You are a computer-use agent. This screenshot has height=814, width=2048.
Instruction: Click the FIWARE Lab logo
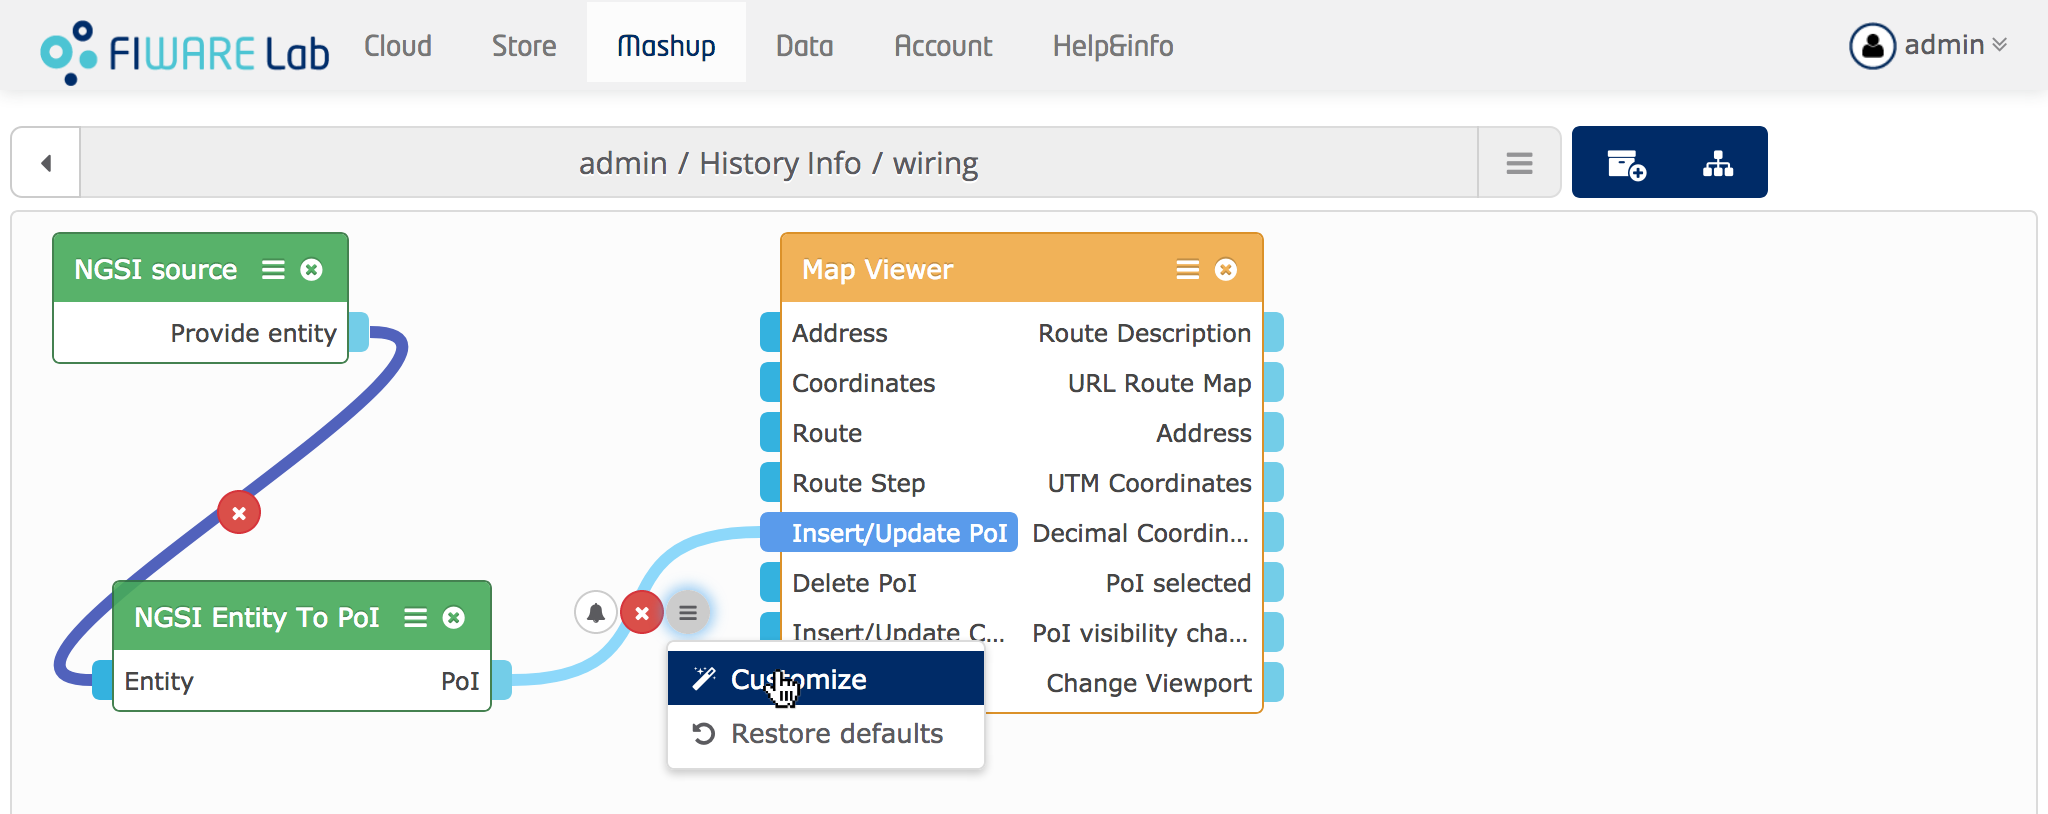tap(185, 52)
